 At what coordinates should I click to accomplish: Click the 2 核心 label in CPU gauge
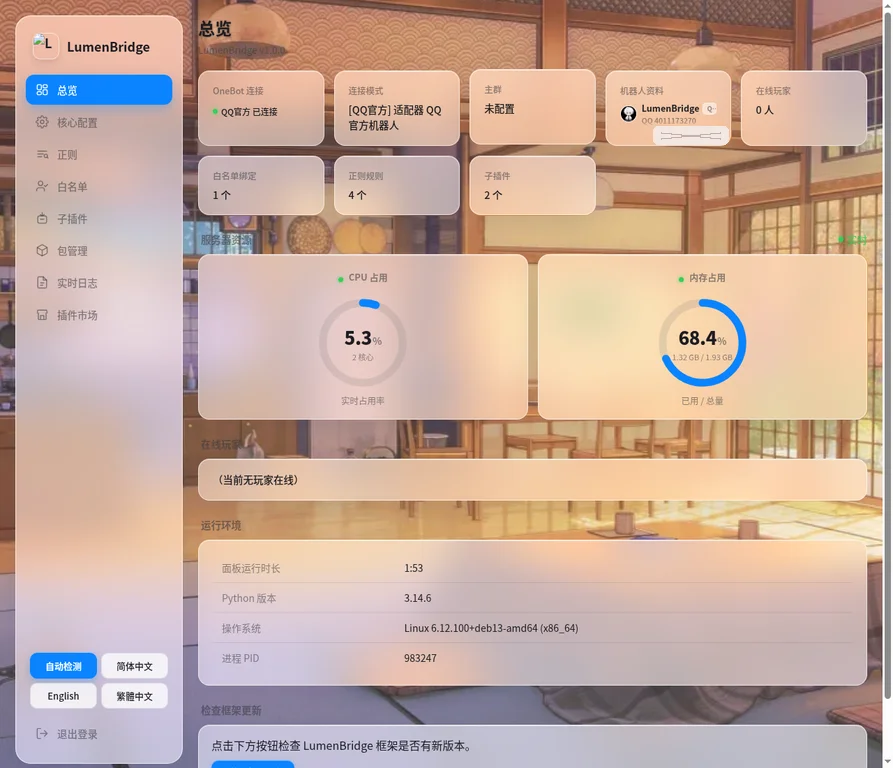pos(363,358)
